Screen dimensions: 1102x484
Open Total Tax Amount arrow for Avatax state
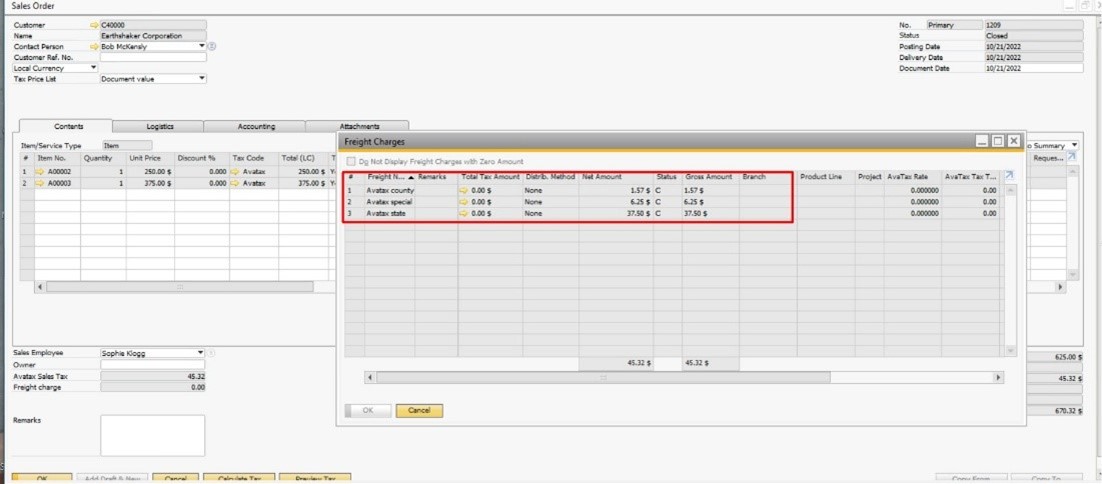click(x=464, y=213)
